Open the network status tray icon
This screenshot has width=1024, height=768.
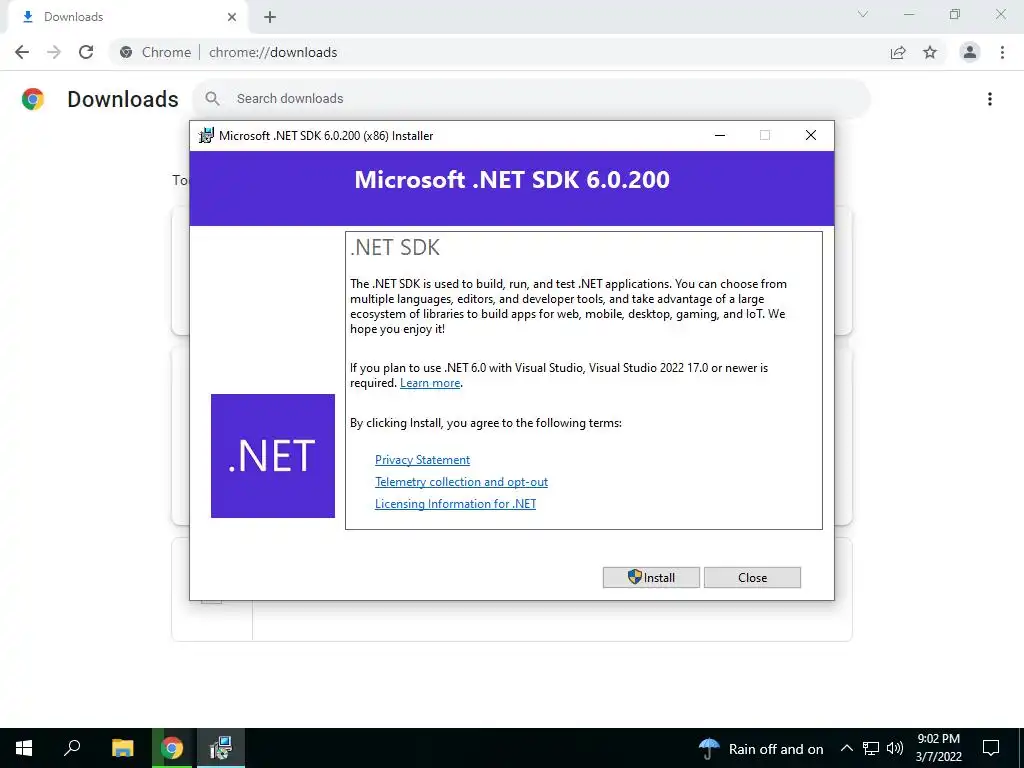[871, 748]
